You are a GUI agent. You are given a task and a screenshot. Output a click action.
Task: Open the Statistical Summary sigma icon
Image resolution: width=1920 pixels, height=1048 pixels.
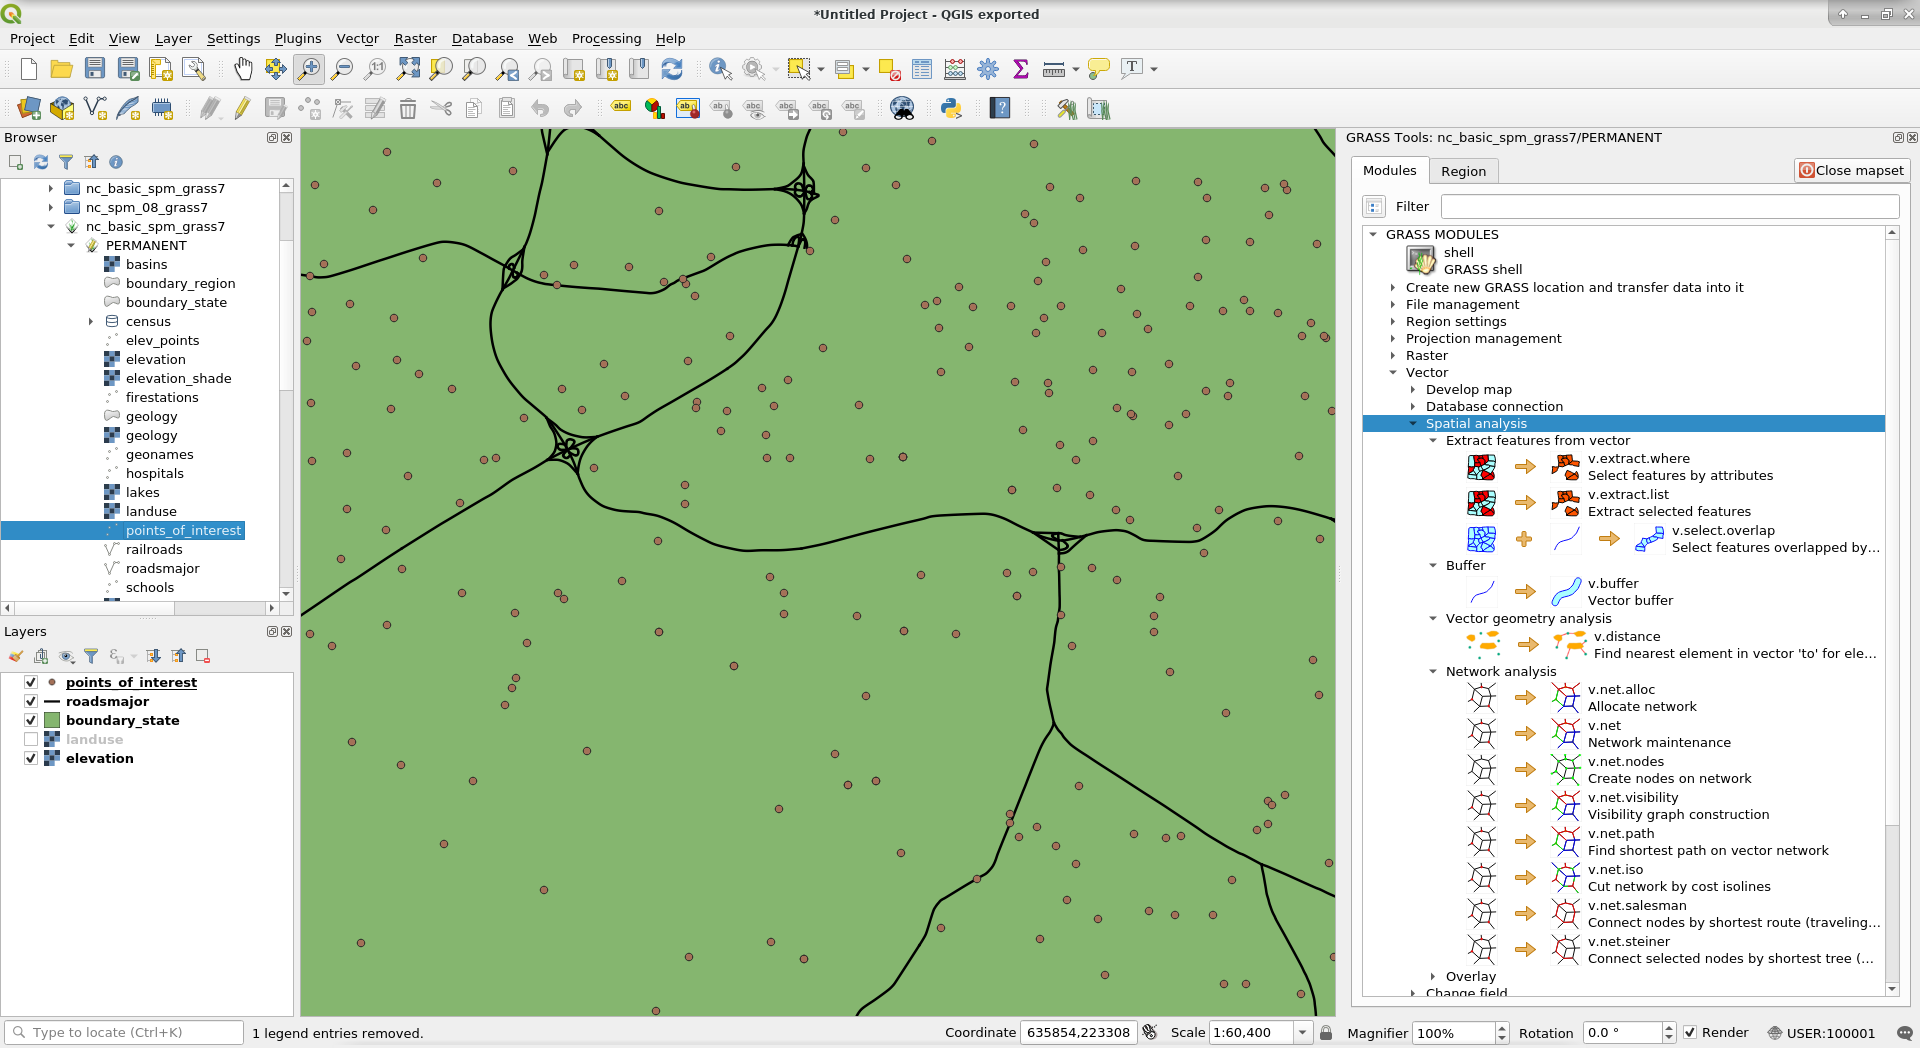point(1021,69)
